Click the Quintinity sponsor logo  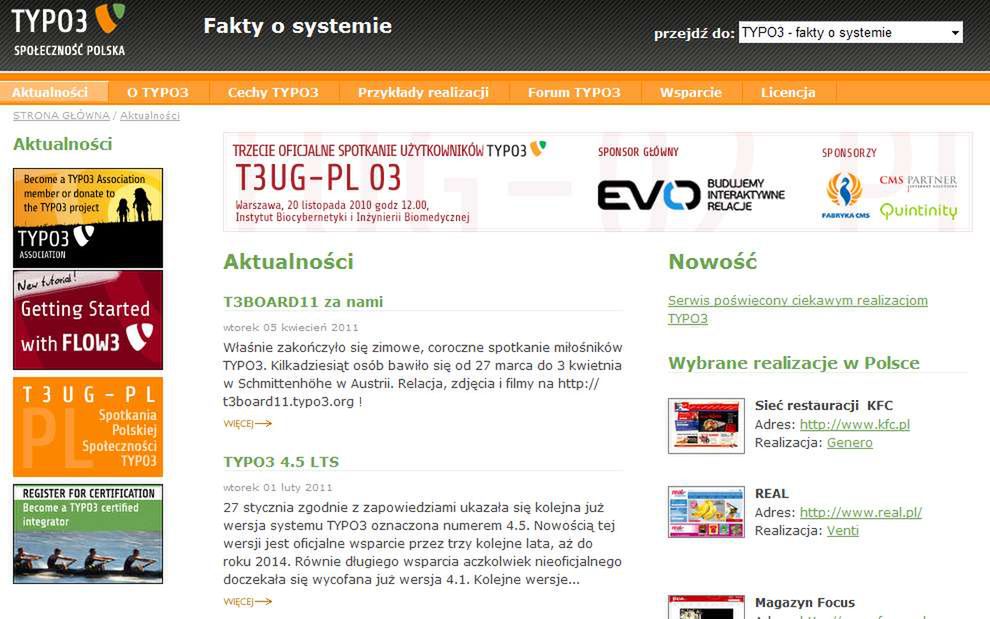pos(919,210)
